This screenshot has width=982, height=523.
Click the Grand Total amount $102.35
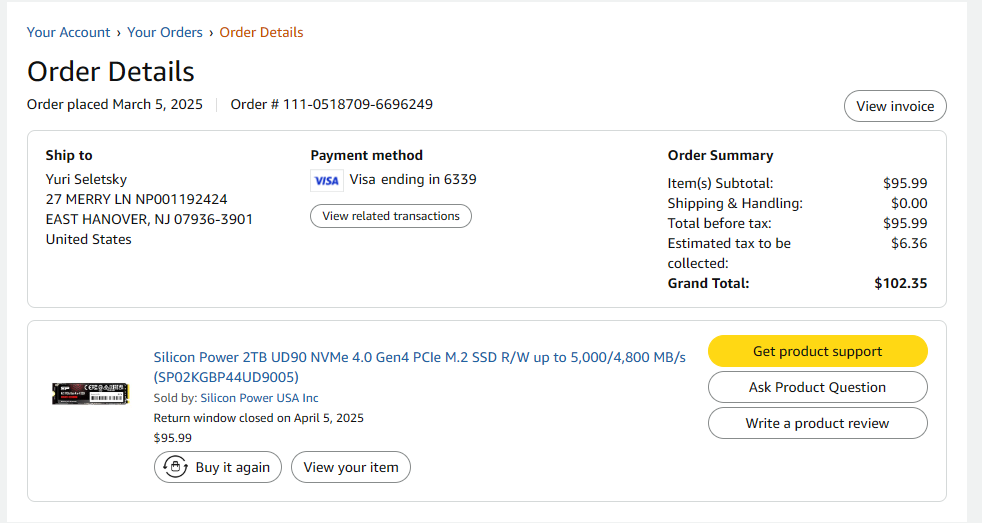[900, 283]
